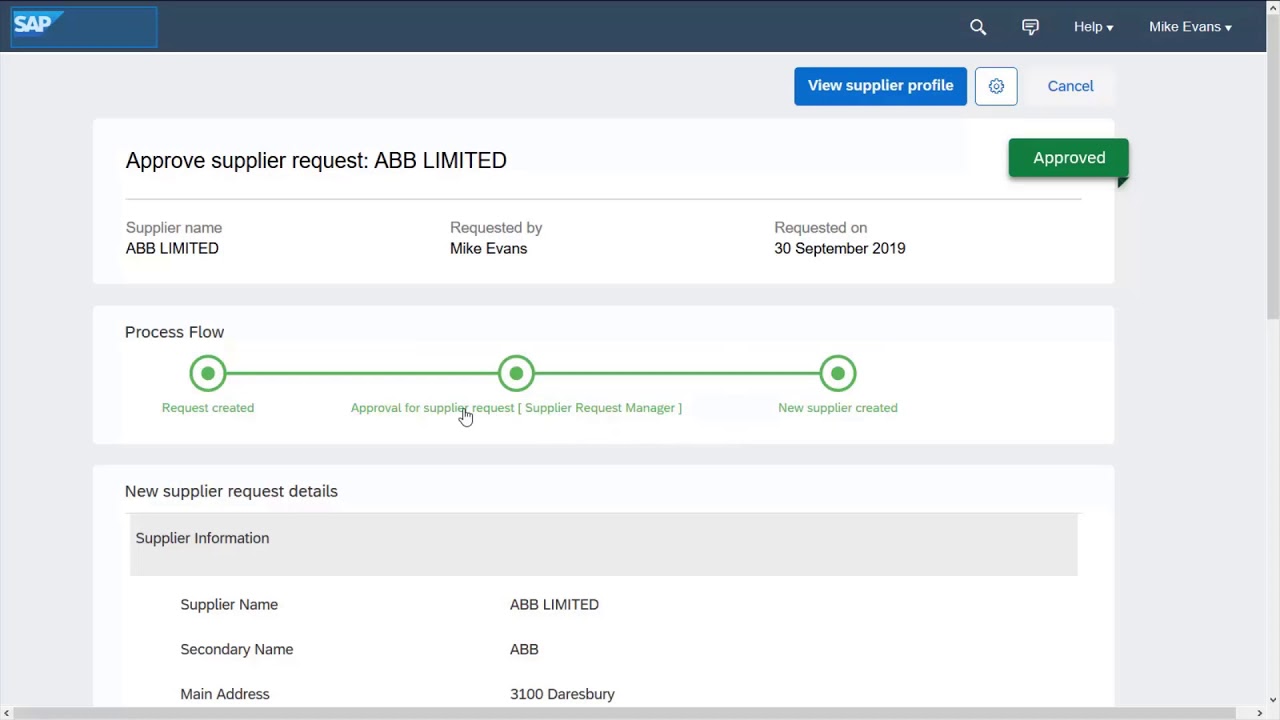
Task: Click 'Approval for supplier request [ Supplier Request Manager ]' text
Action: (x=516, y=408)
